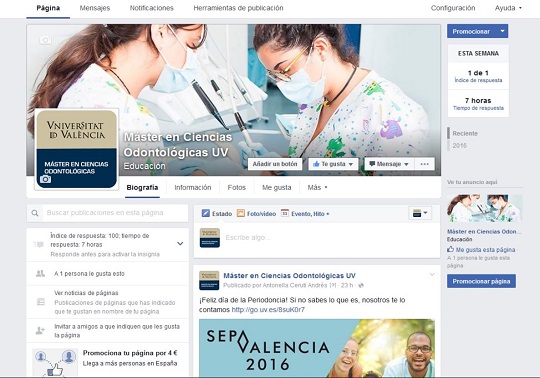Open Herramientas de publicación tab

pos(238,8)
